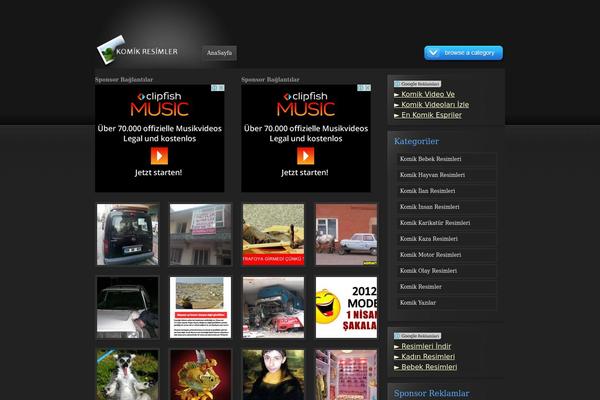Screen dimensions: 600x400
Task: Open the Komik Videoları İzle link
Action: 431,104
